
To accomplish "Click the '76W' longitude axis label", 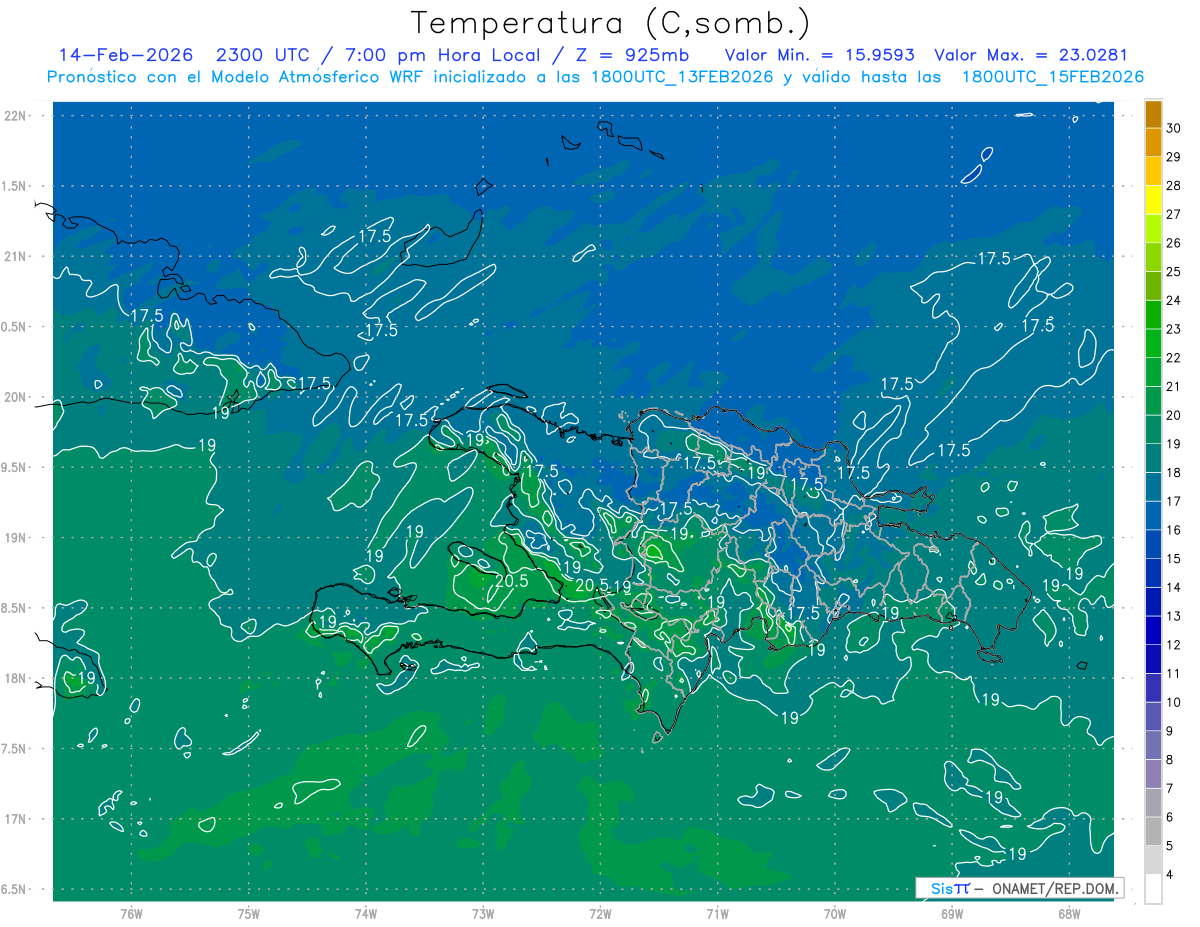I will (x=131, y=914).
